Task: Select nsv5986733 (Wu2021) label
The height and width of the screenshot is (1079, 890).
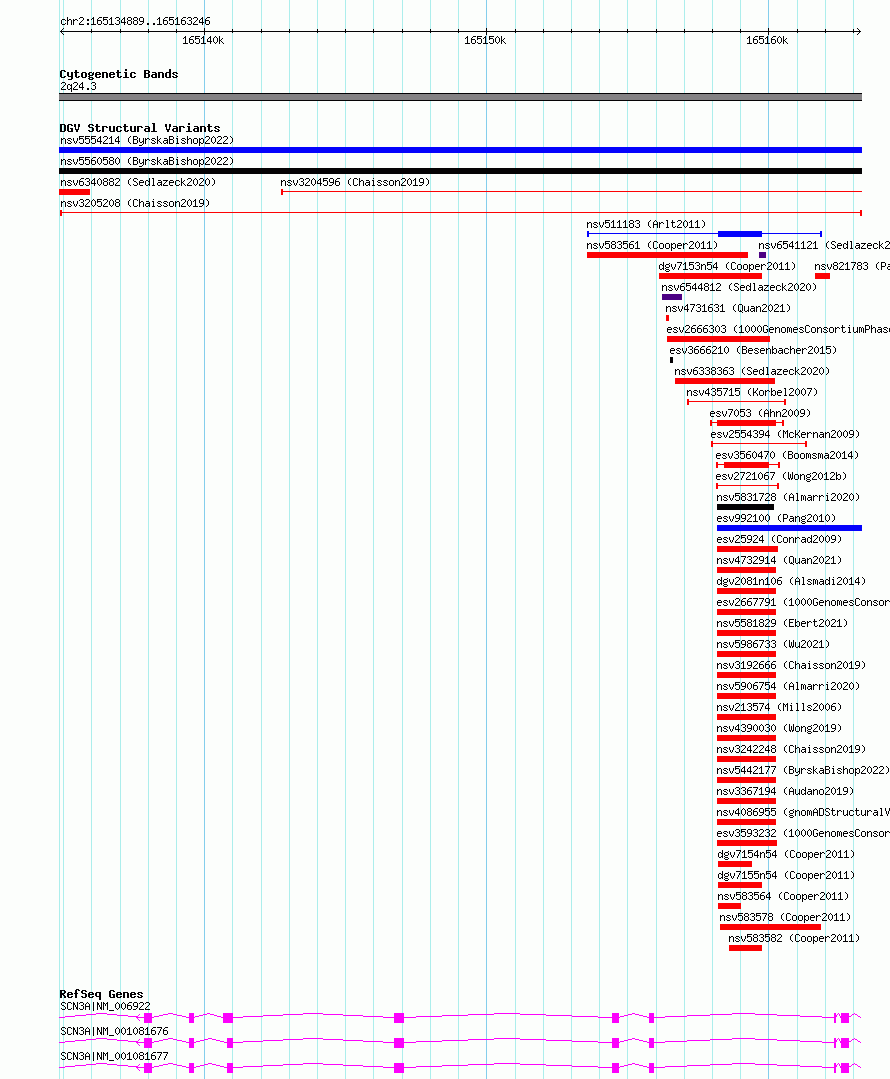Action: point(773,644)
